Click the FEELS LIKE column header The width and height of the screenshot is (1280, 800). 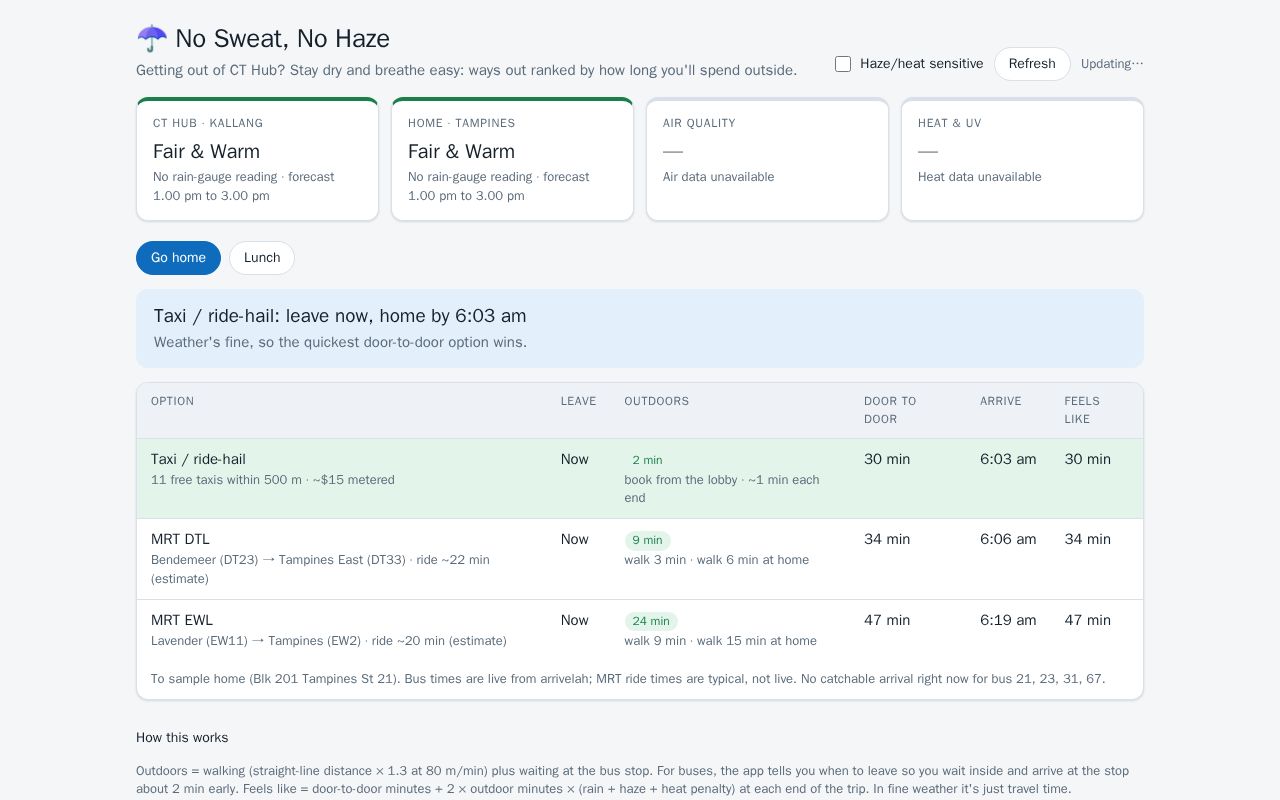pos(1082,410)
